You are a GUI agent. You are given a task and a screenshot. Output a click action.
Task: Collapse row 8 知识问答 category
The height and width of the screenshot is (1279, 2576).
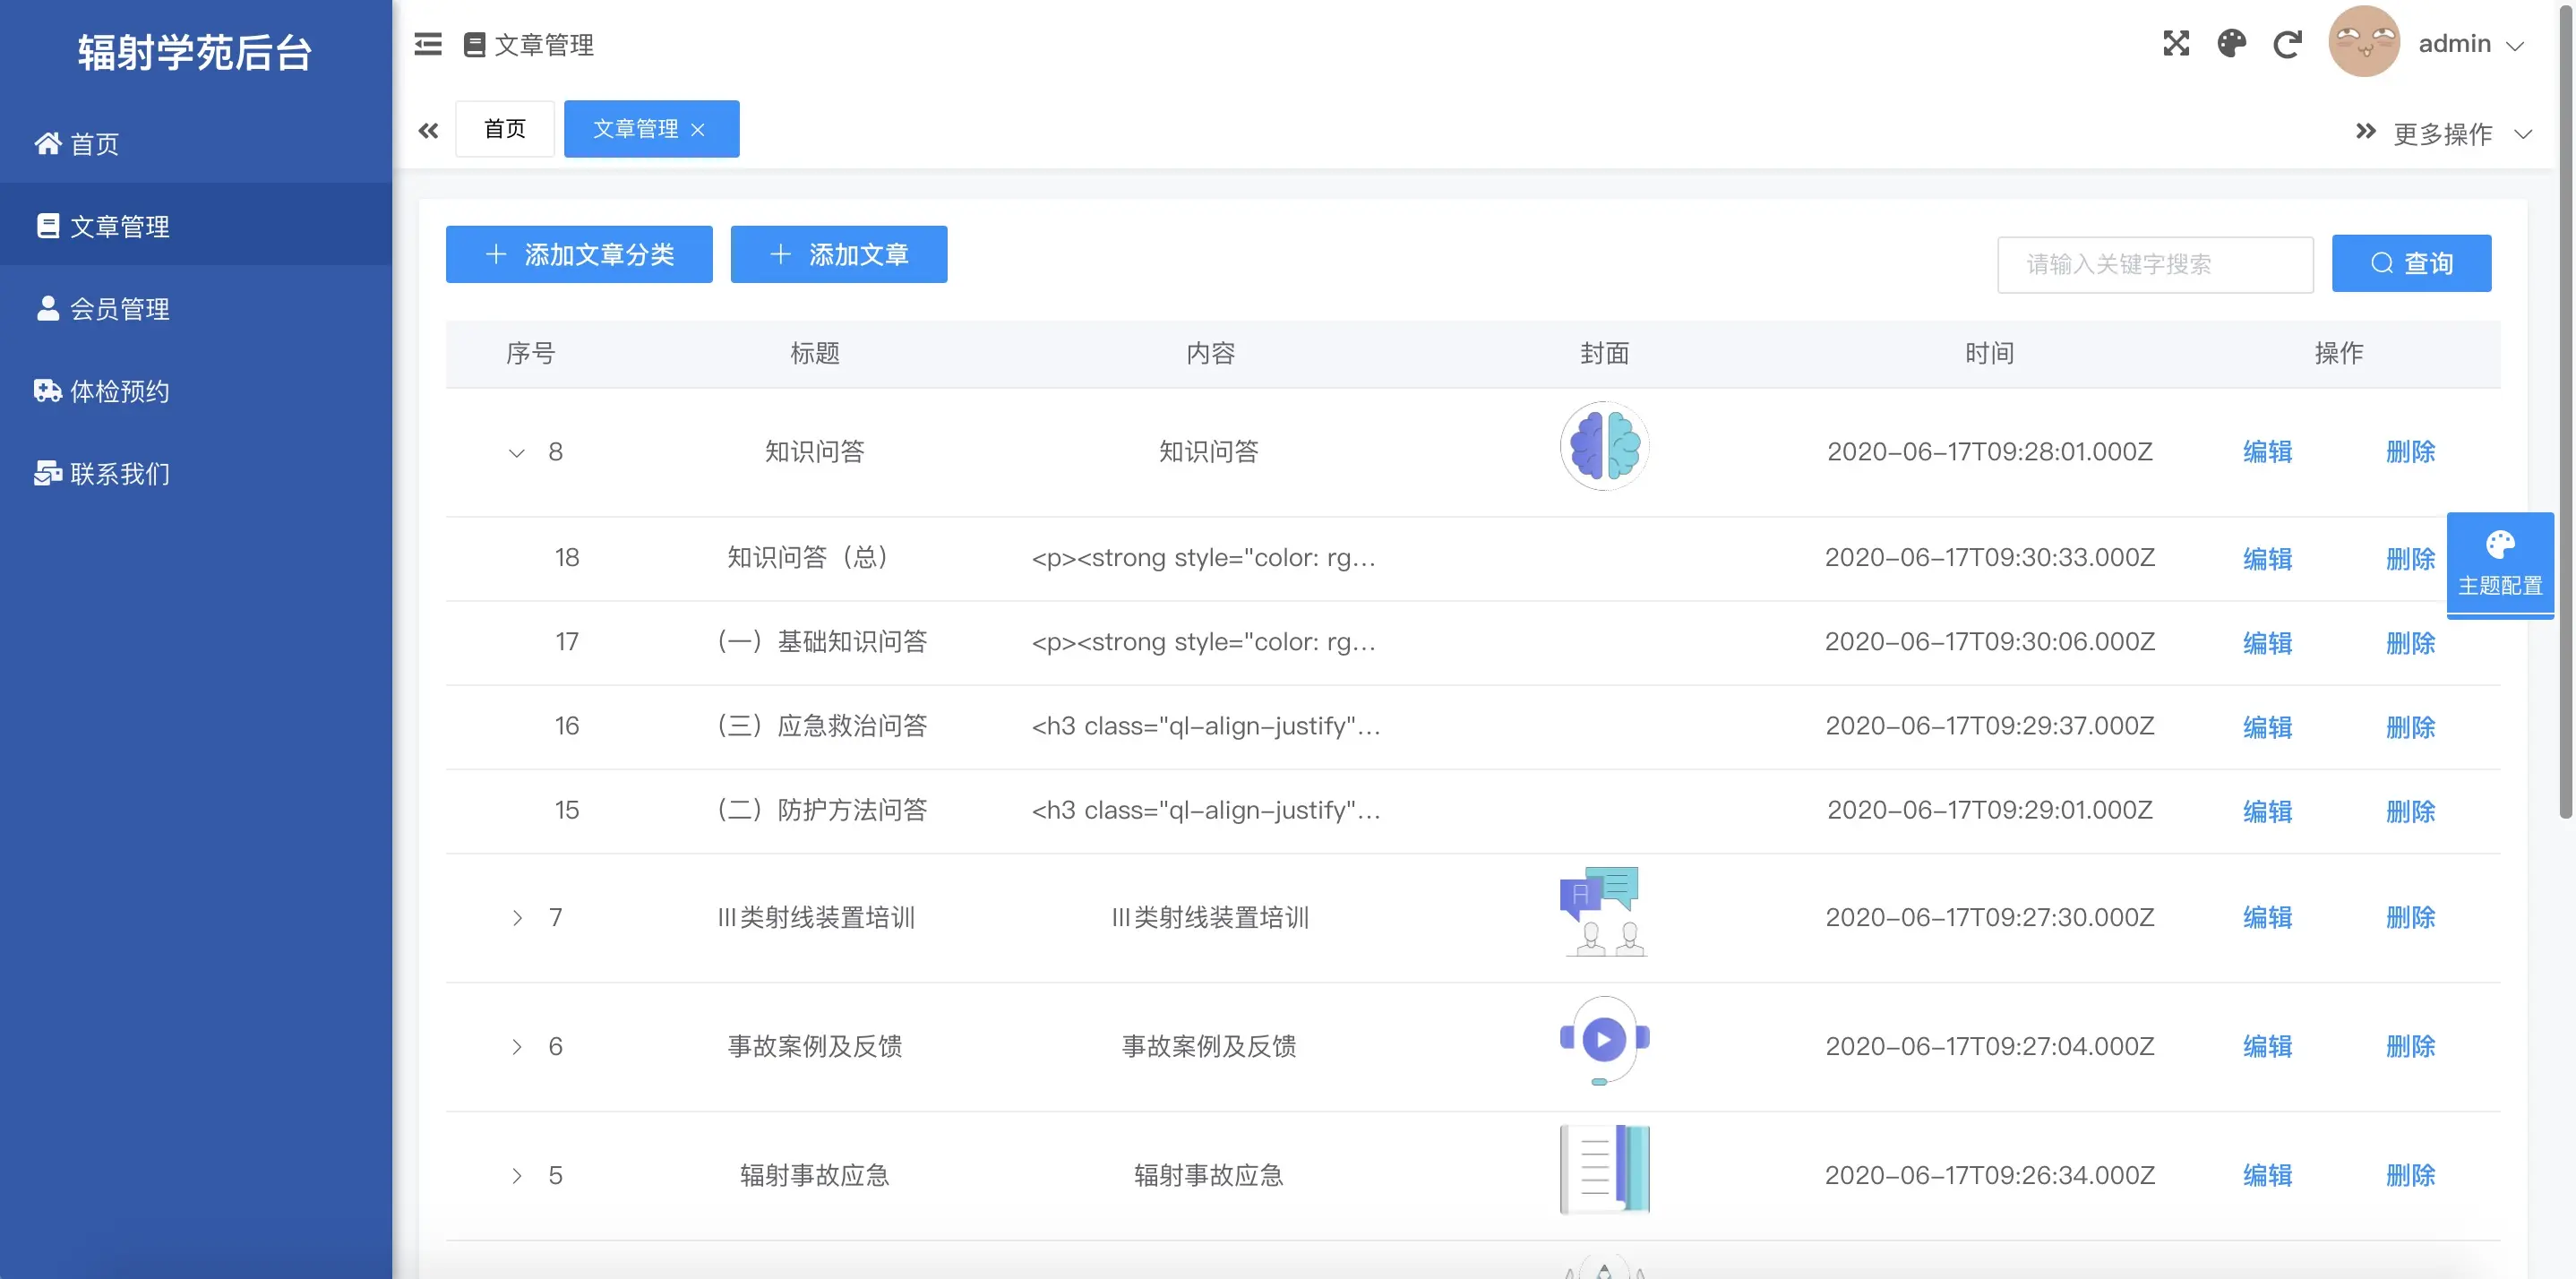tap(516, 453)
